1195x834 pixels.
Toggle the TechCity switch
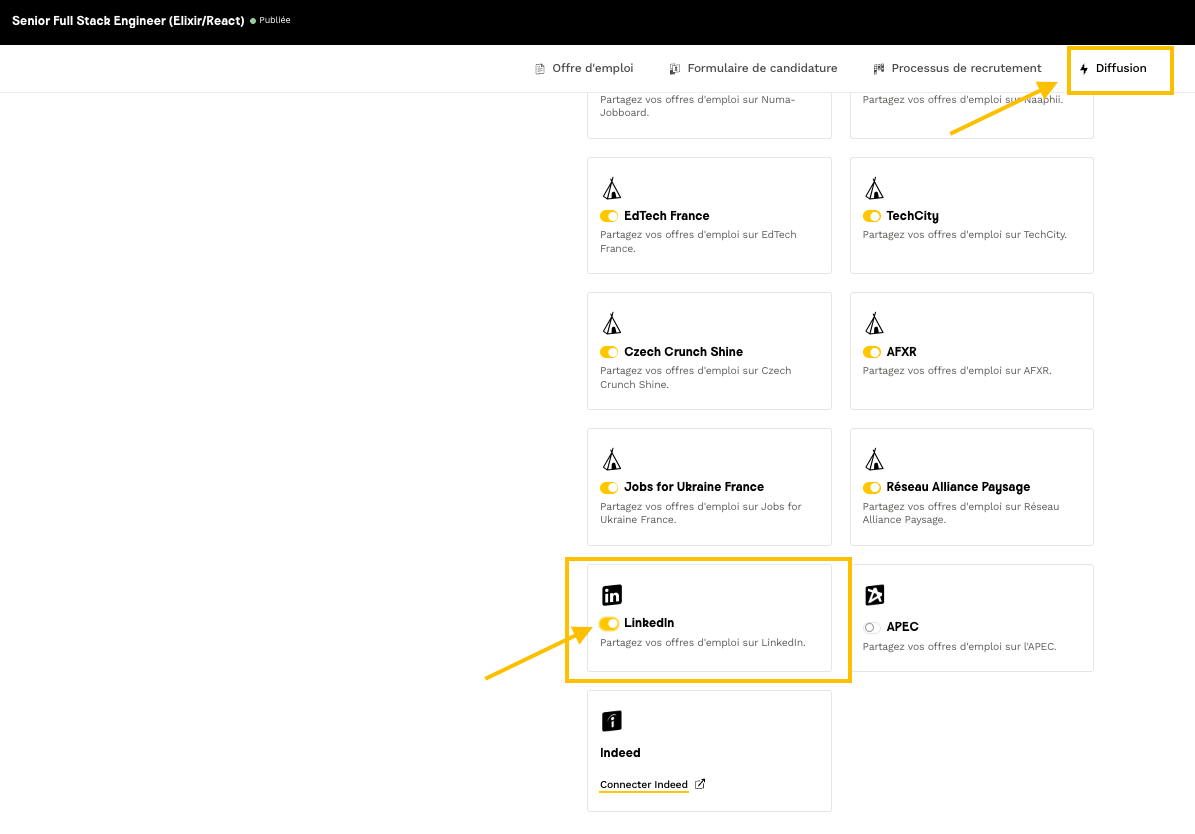tap(871, 217)
